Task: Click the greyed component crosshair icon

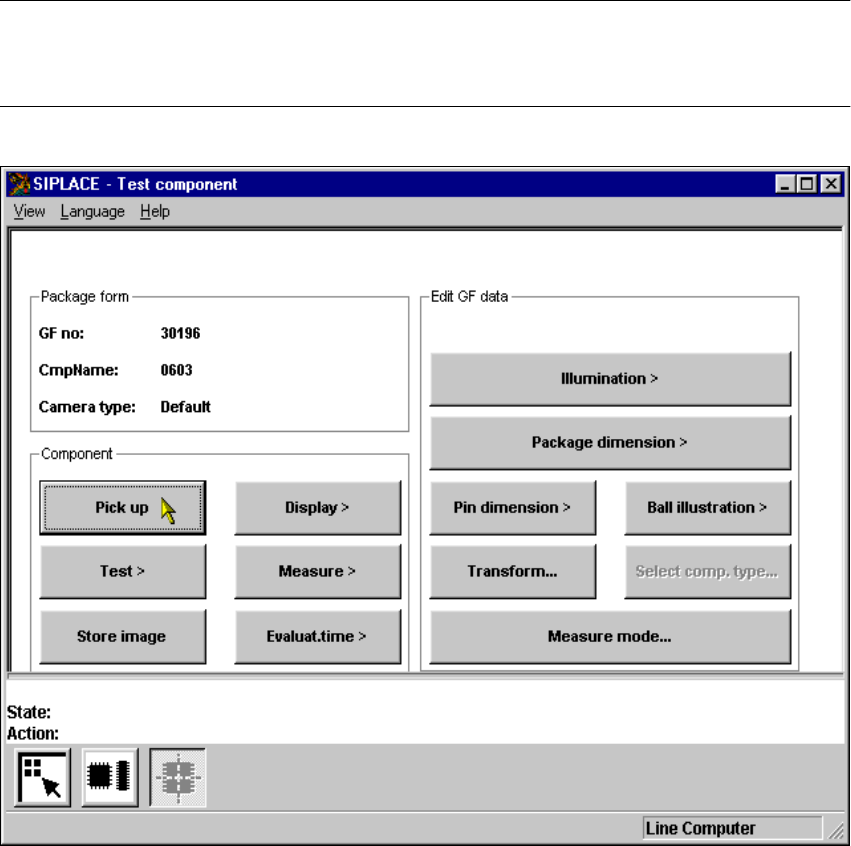Action: point(178,778)
